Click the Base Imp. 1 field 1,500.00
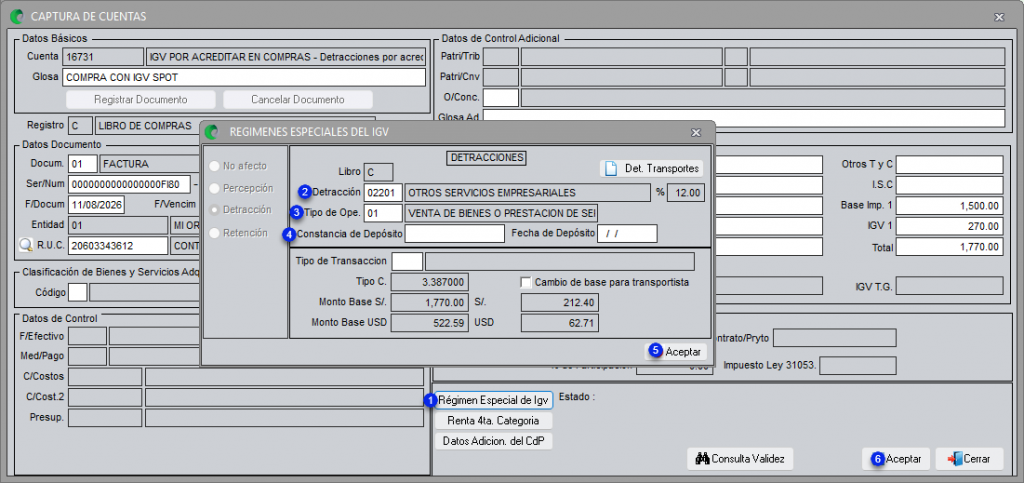The width and height of the screenshot is (1024, 483). 950,206
